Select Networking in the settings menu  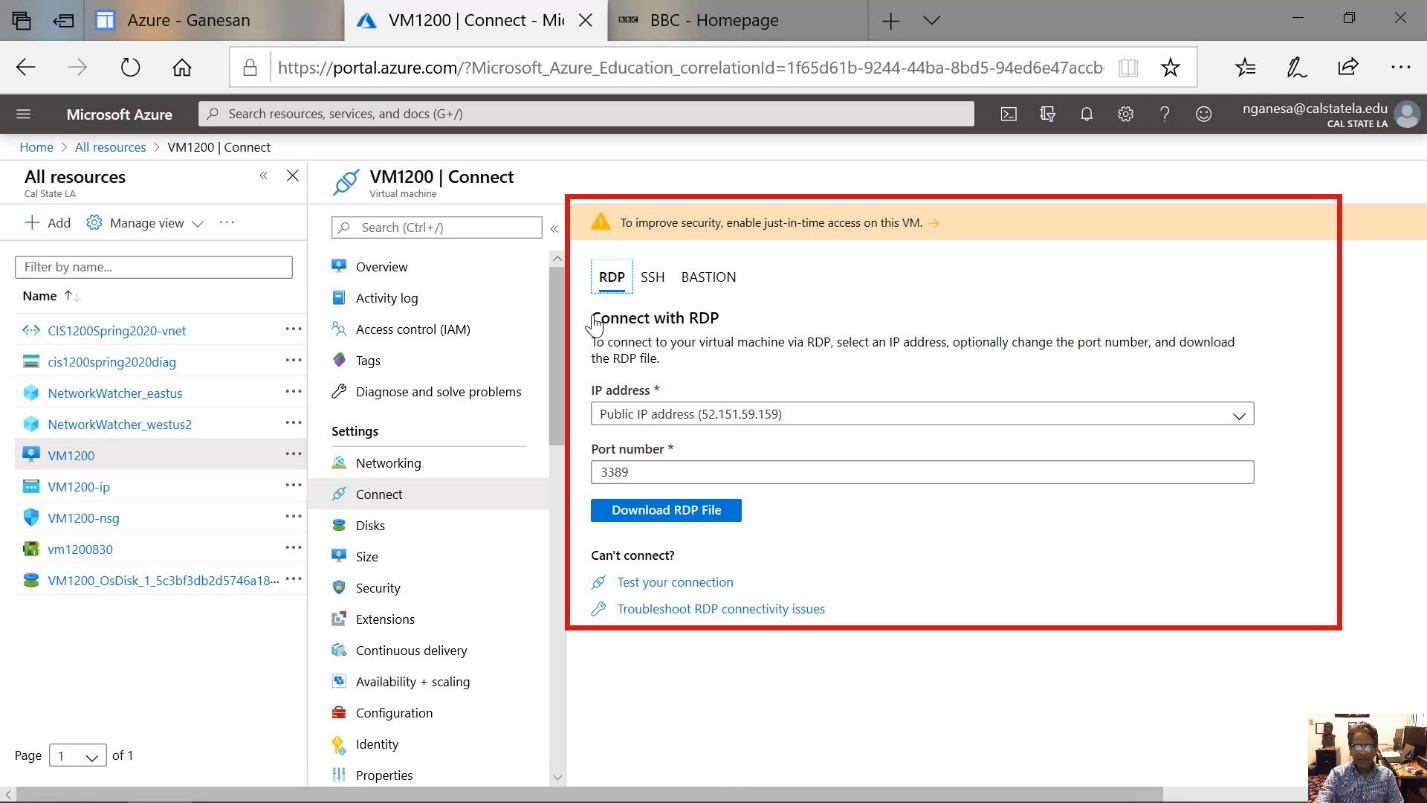[x=388, y=463]
